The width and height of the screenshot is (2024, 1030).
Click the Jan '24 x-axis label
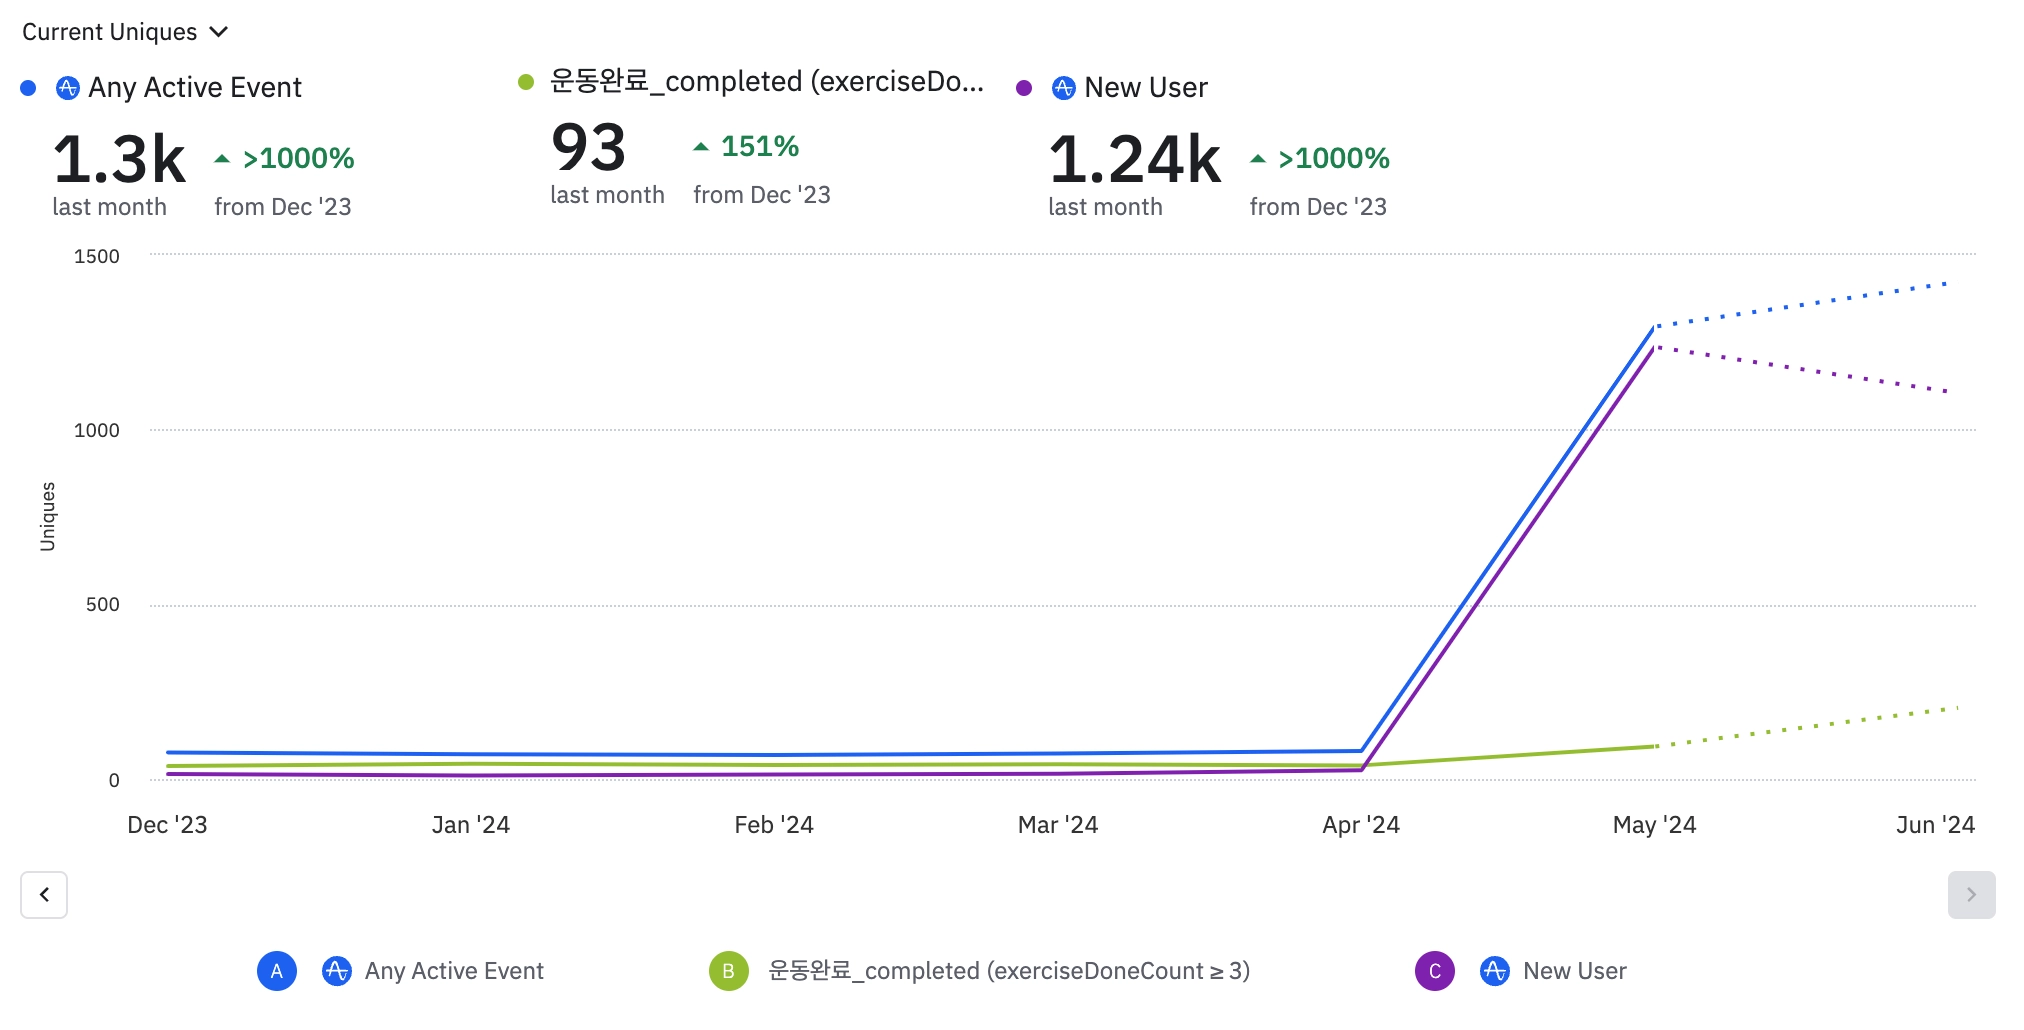click(x=471, y=825)
